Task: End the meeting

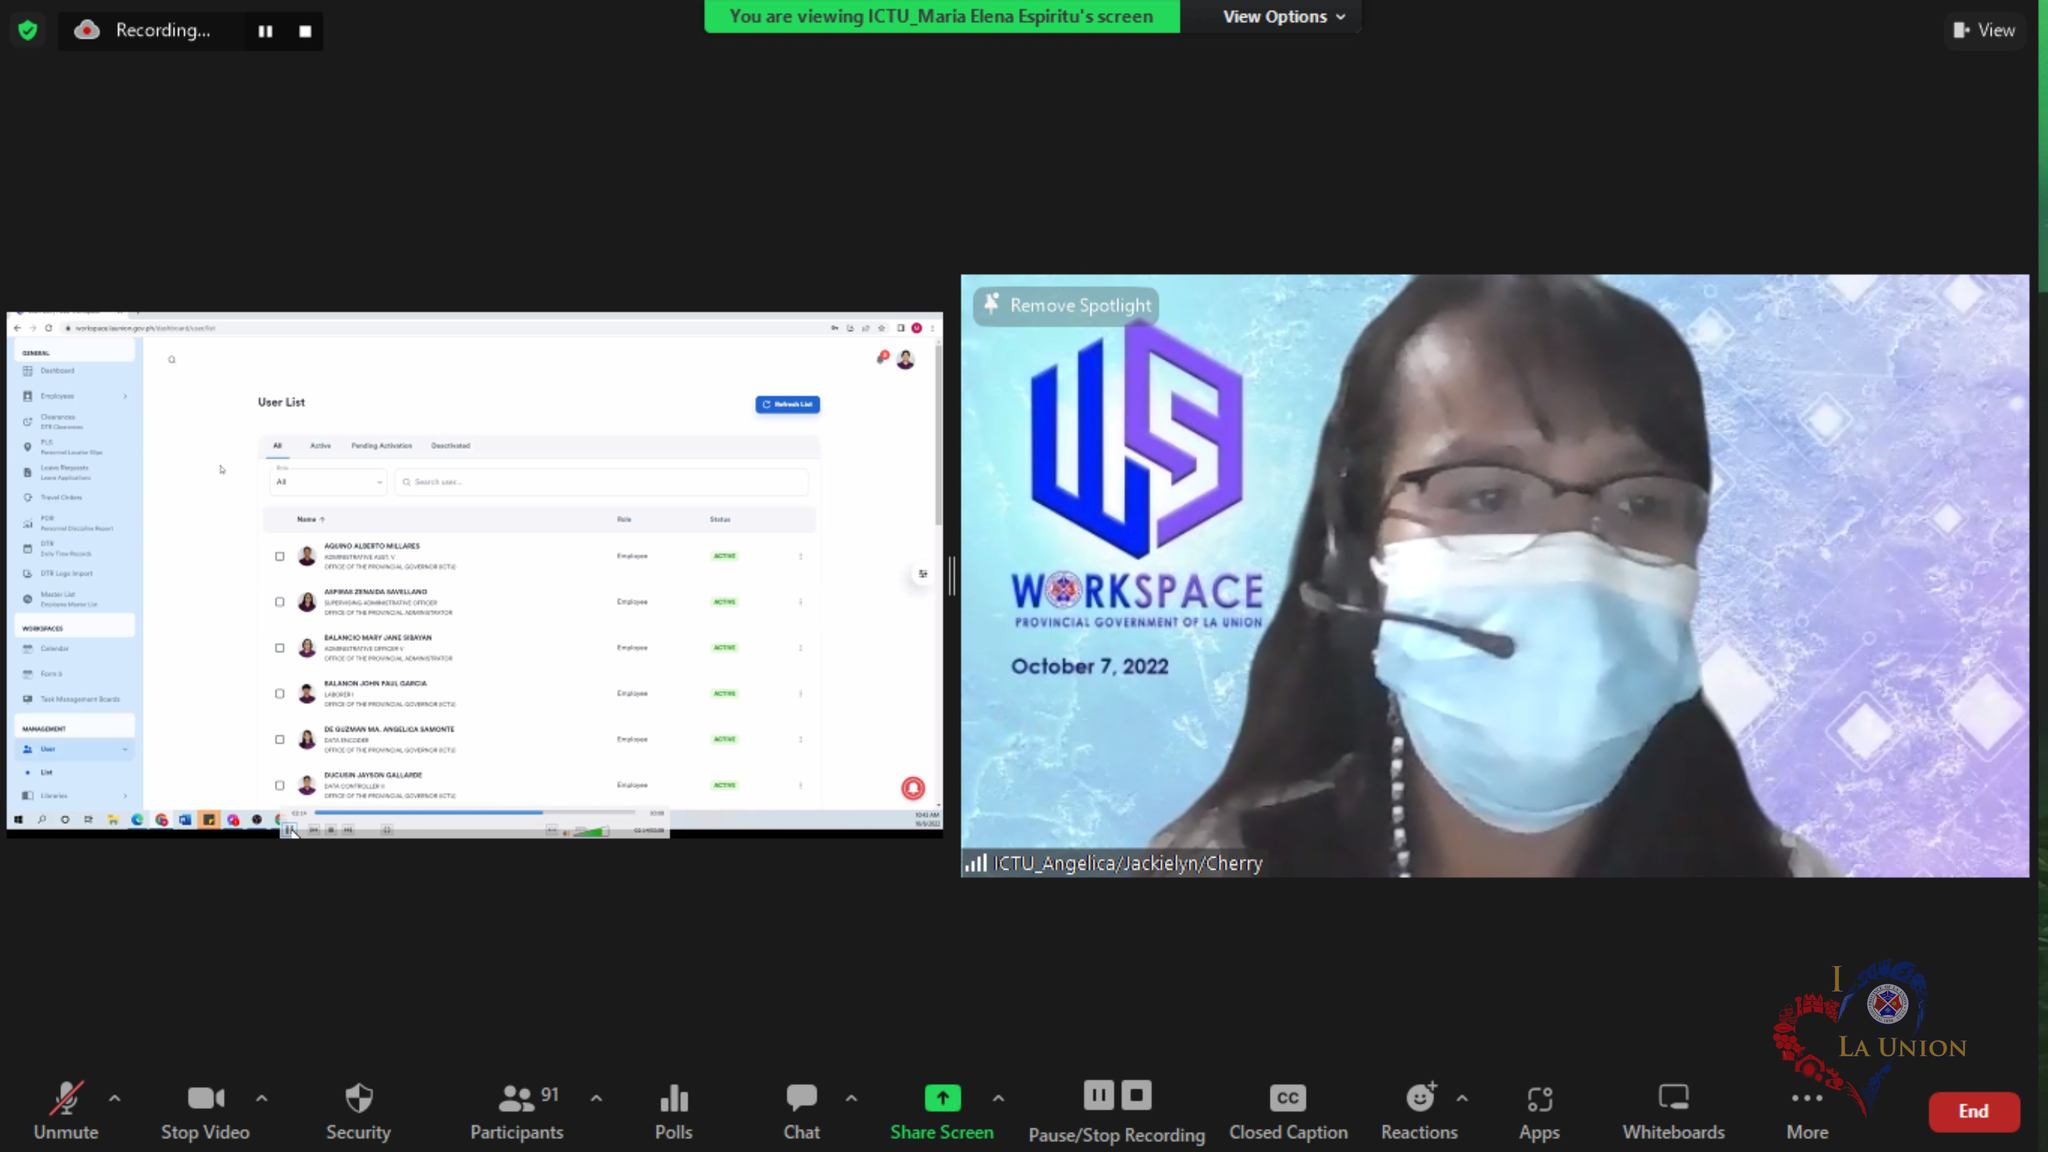Action: (x=1973, y=1111)
